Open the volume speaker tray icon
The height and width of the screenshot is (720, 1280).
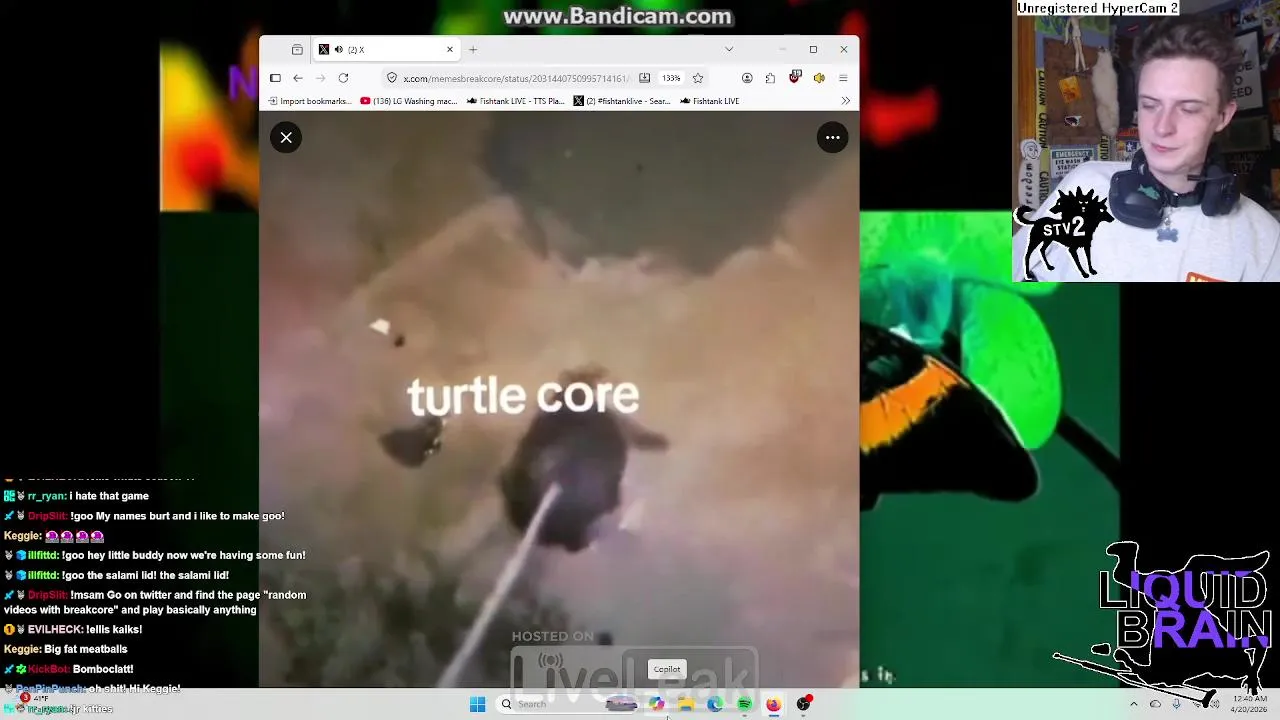click(x=1214, y=704)
